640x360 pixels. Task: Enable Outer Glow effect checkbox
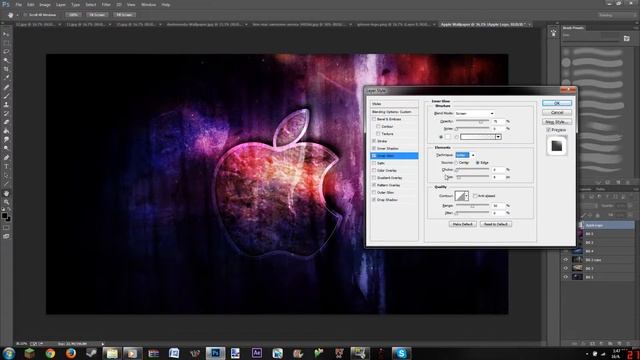373,192
